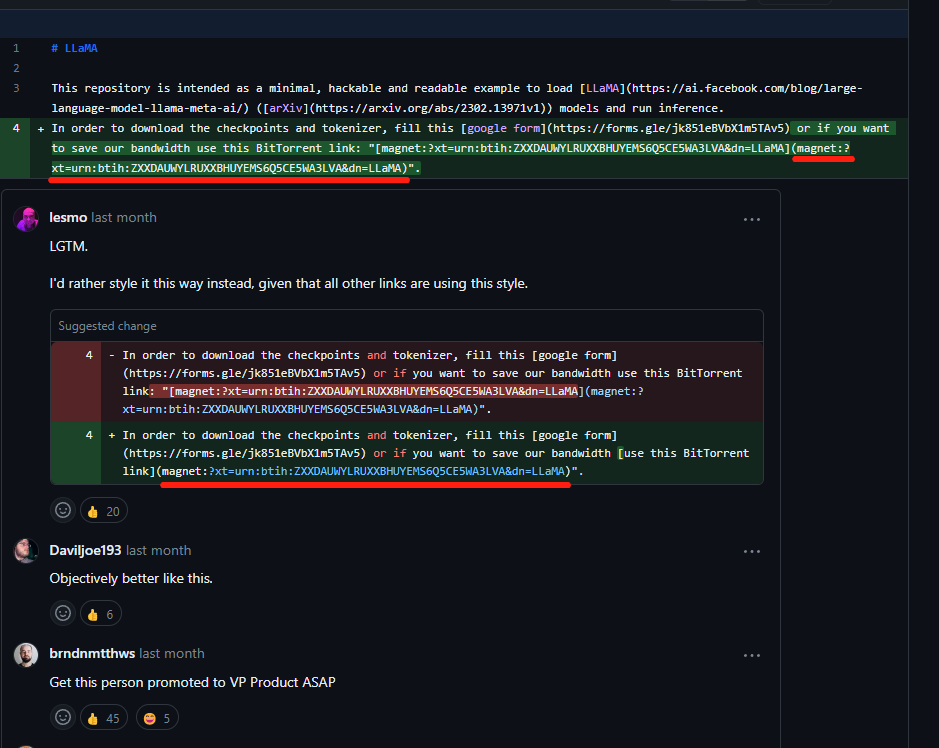
Task: Open the options menu on Daviljoe193's comment
Action: [752, 552]
